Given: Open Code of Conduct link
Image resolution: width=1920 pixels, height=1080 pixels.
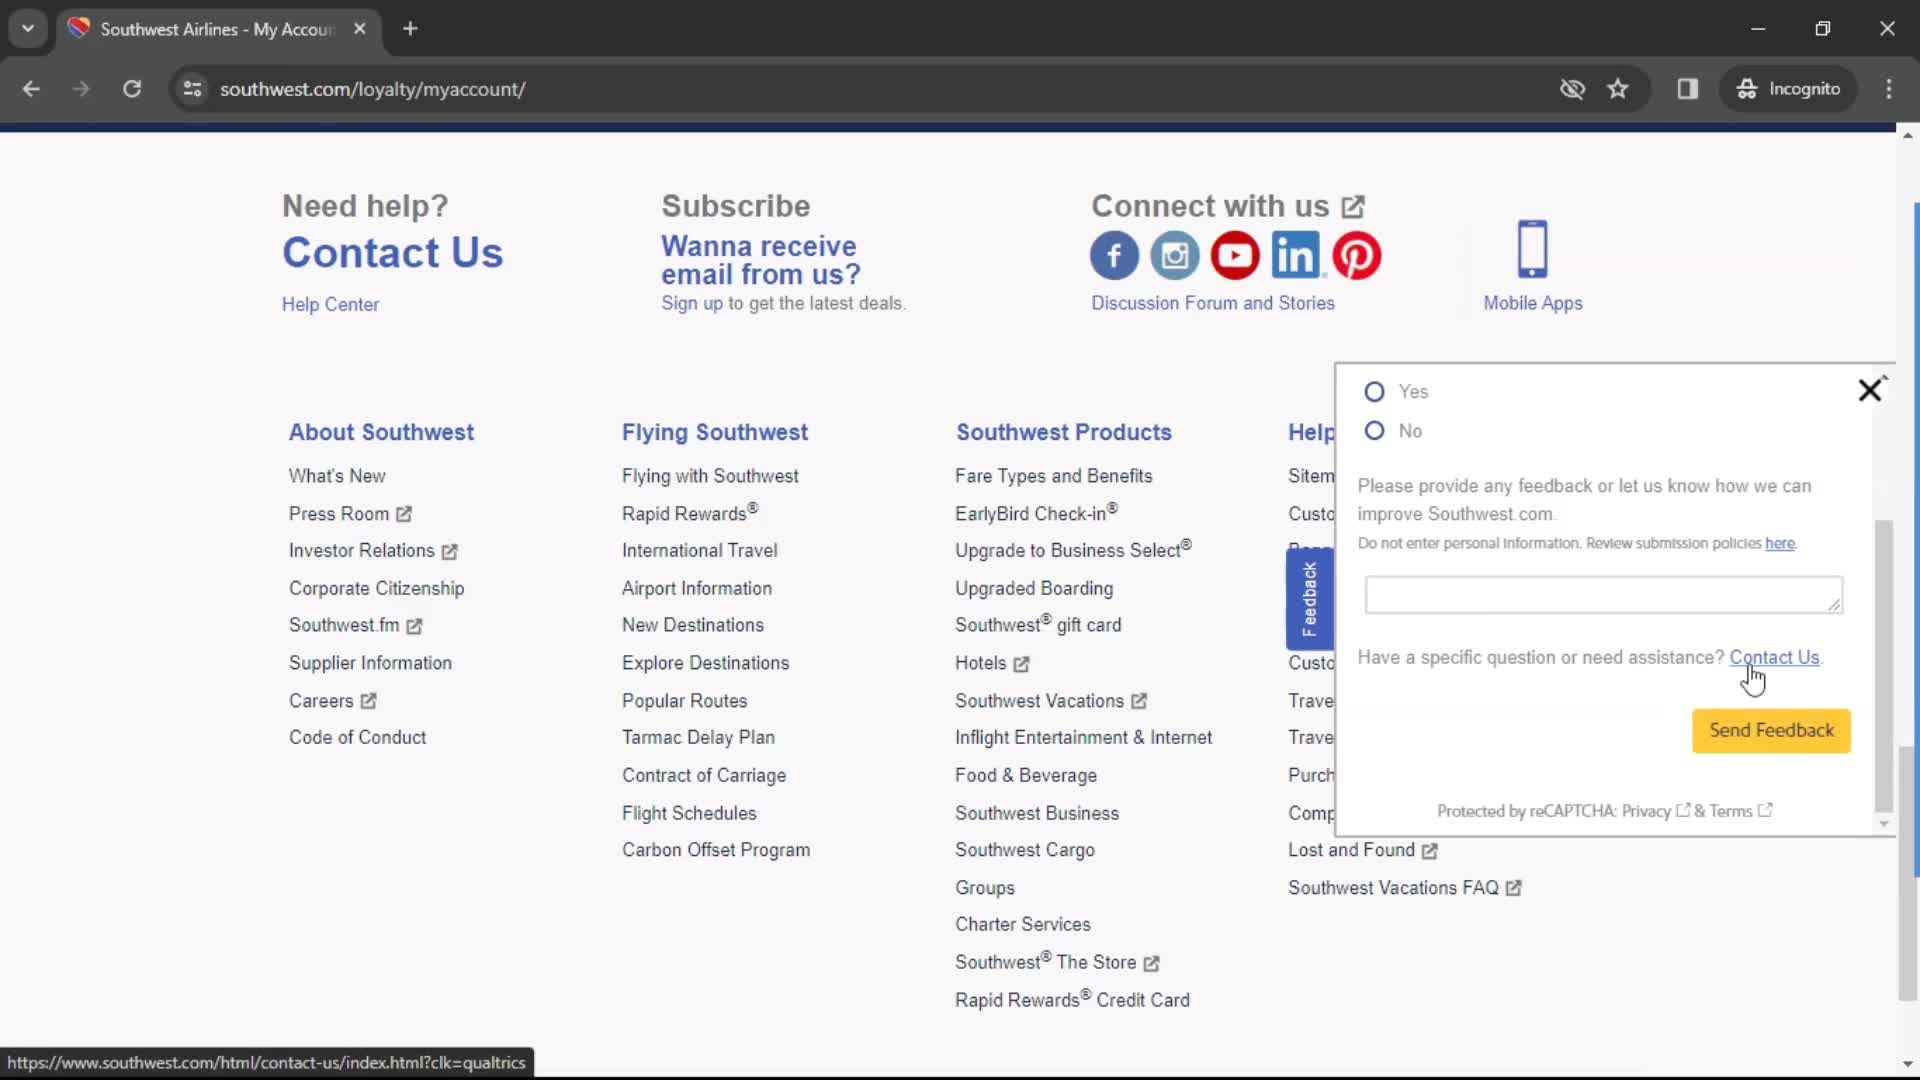Looking at the screenshot, I should 357,738.
